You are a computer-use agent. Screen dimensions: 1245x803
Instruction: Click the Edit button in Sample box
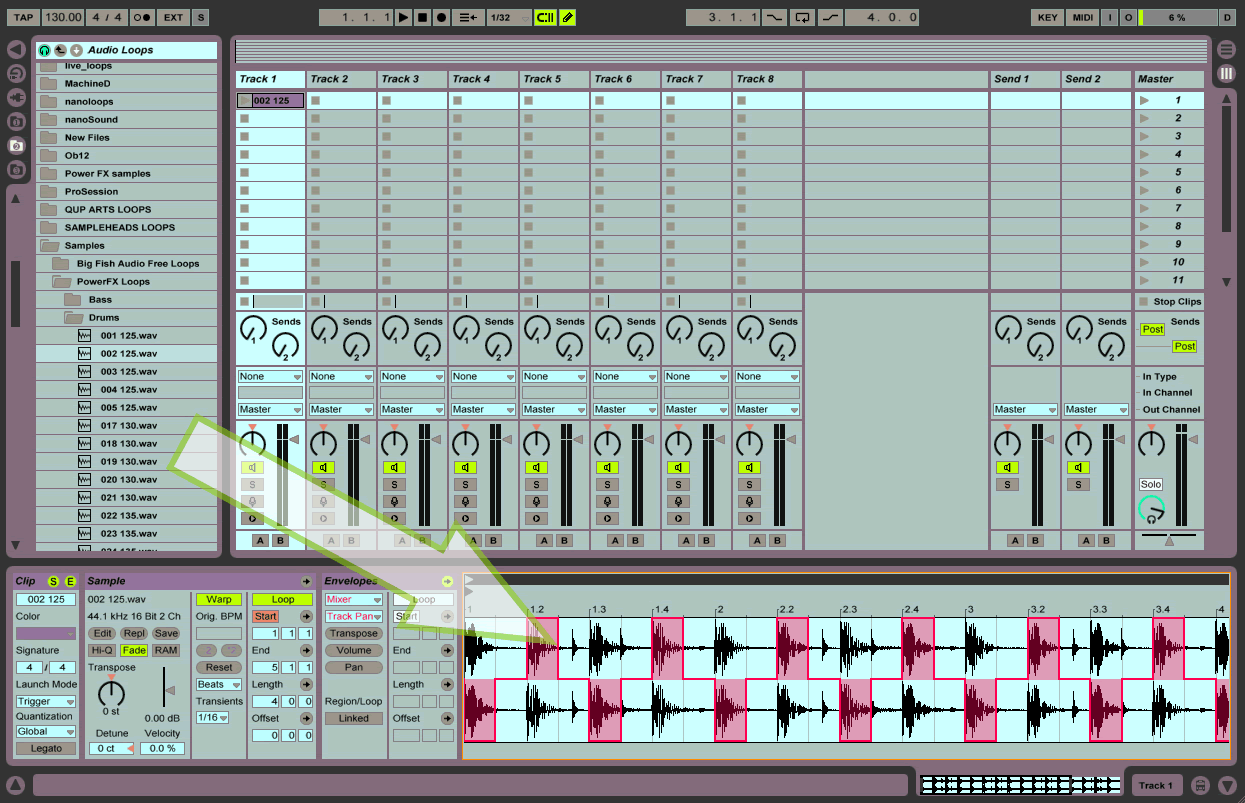point(102,633)
